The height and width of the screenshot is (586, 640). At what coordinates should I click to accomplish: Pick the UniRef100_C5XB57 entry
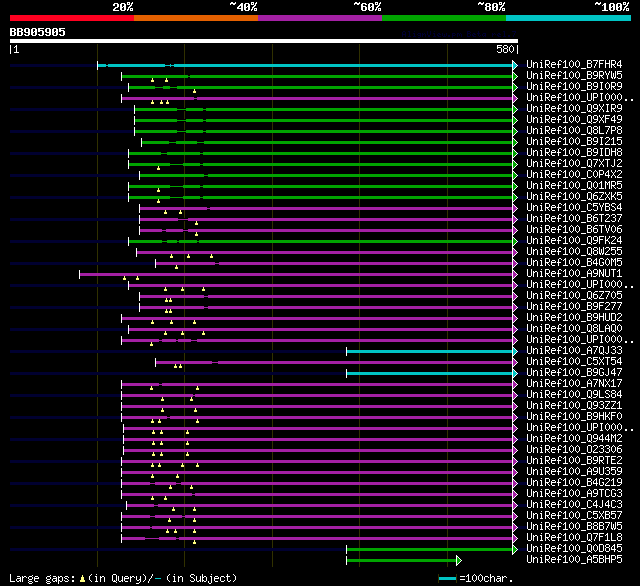pos(574,516)
